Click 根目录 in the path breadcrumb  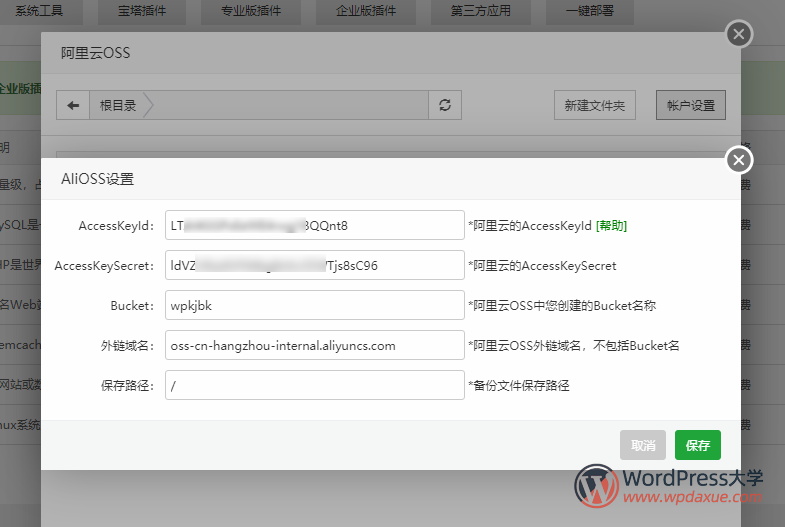pos(118,105)
